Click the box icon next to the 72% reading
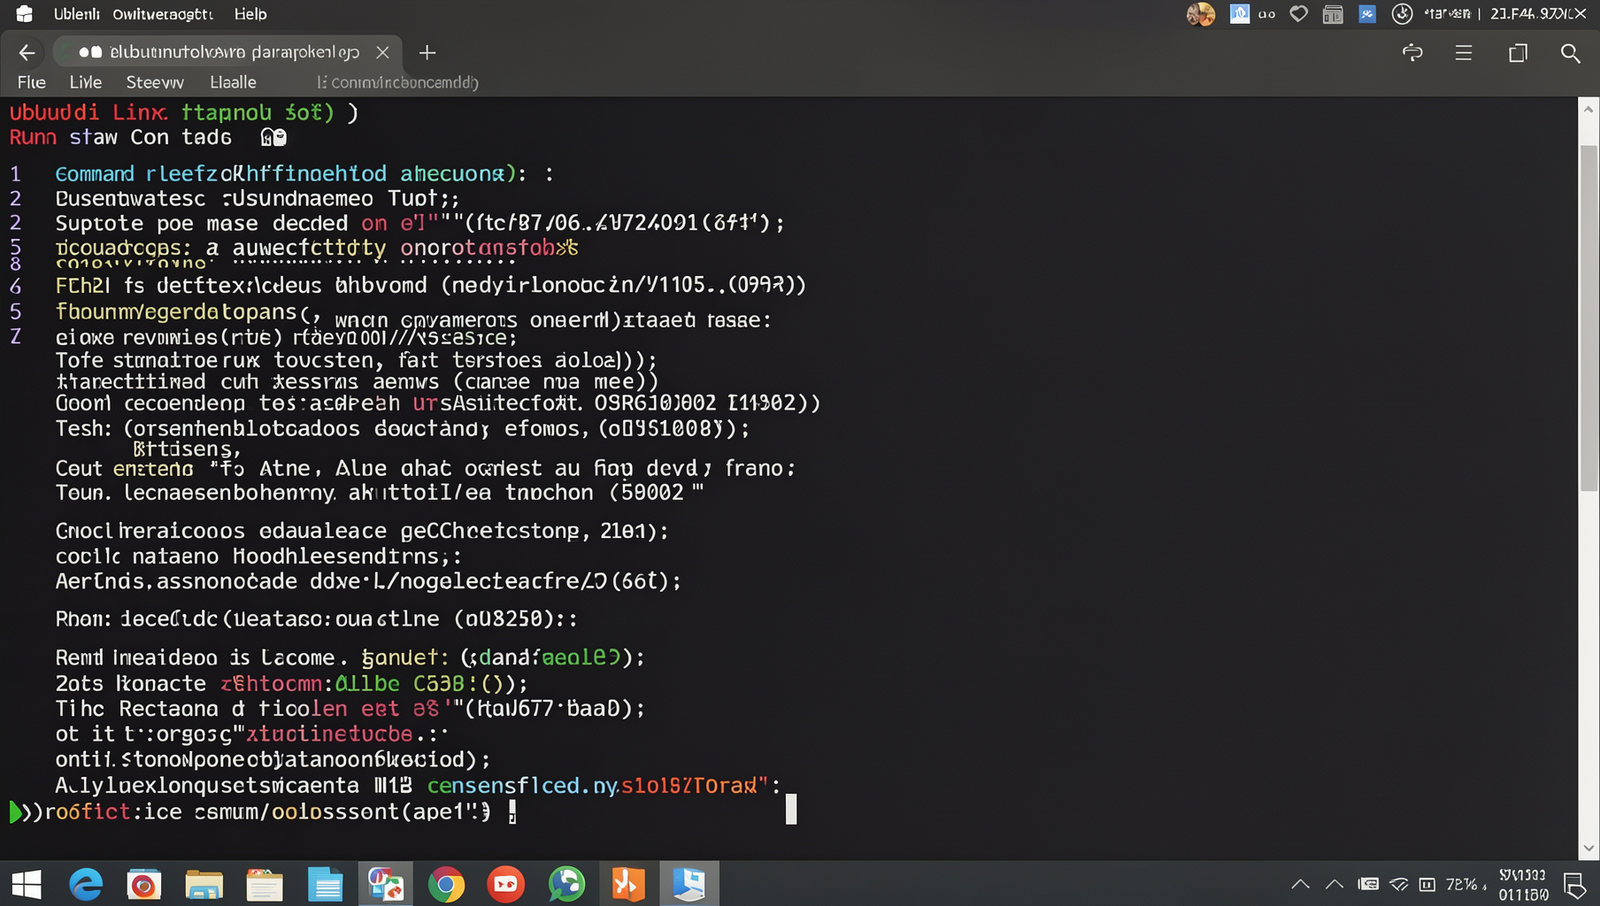 1427,884
